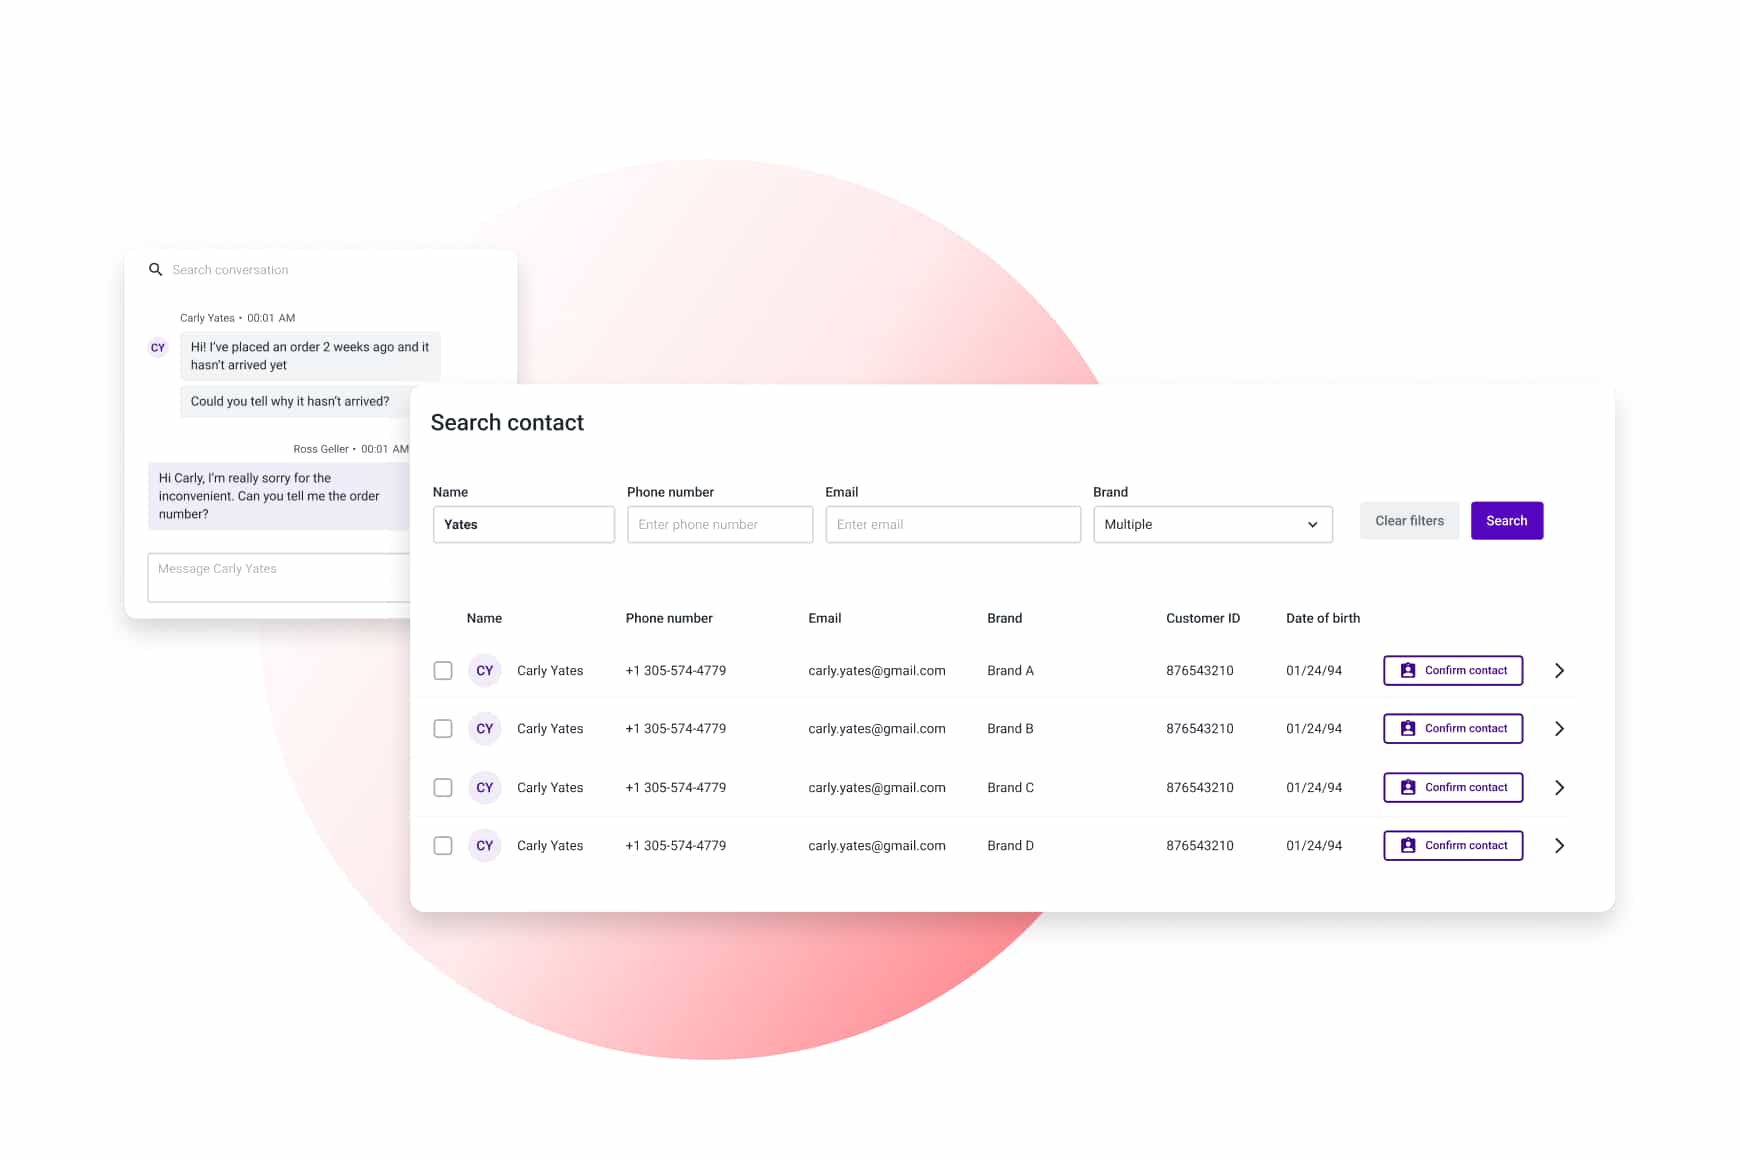Click the CY avatar in the Brand D row
The height and width of the screenshot is (1160, 1740).
(x=484, y=845)
